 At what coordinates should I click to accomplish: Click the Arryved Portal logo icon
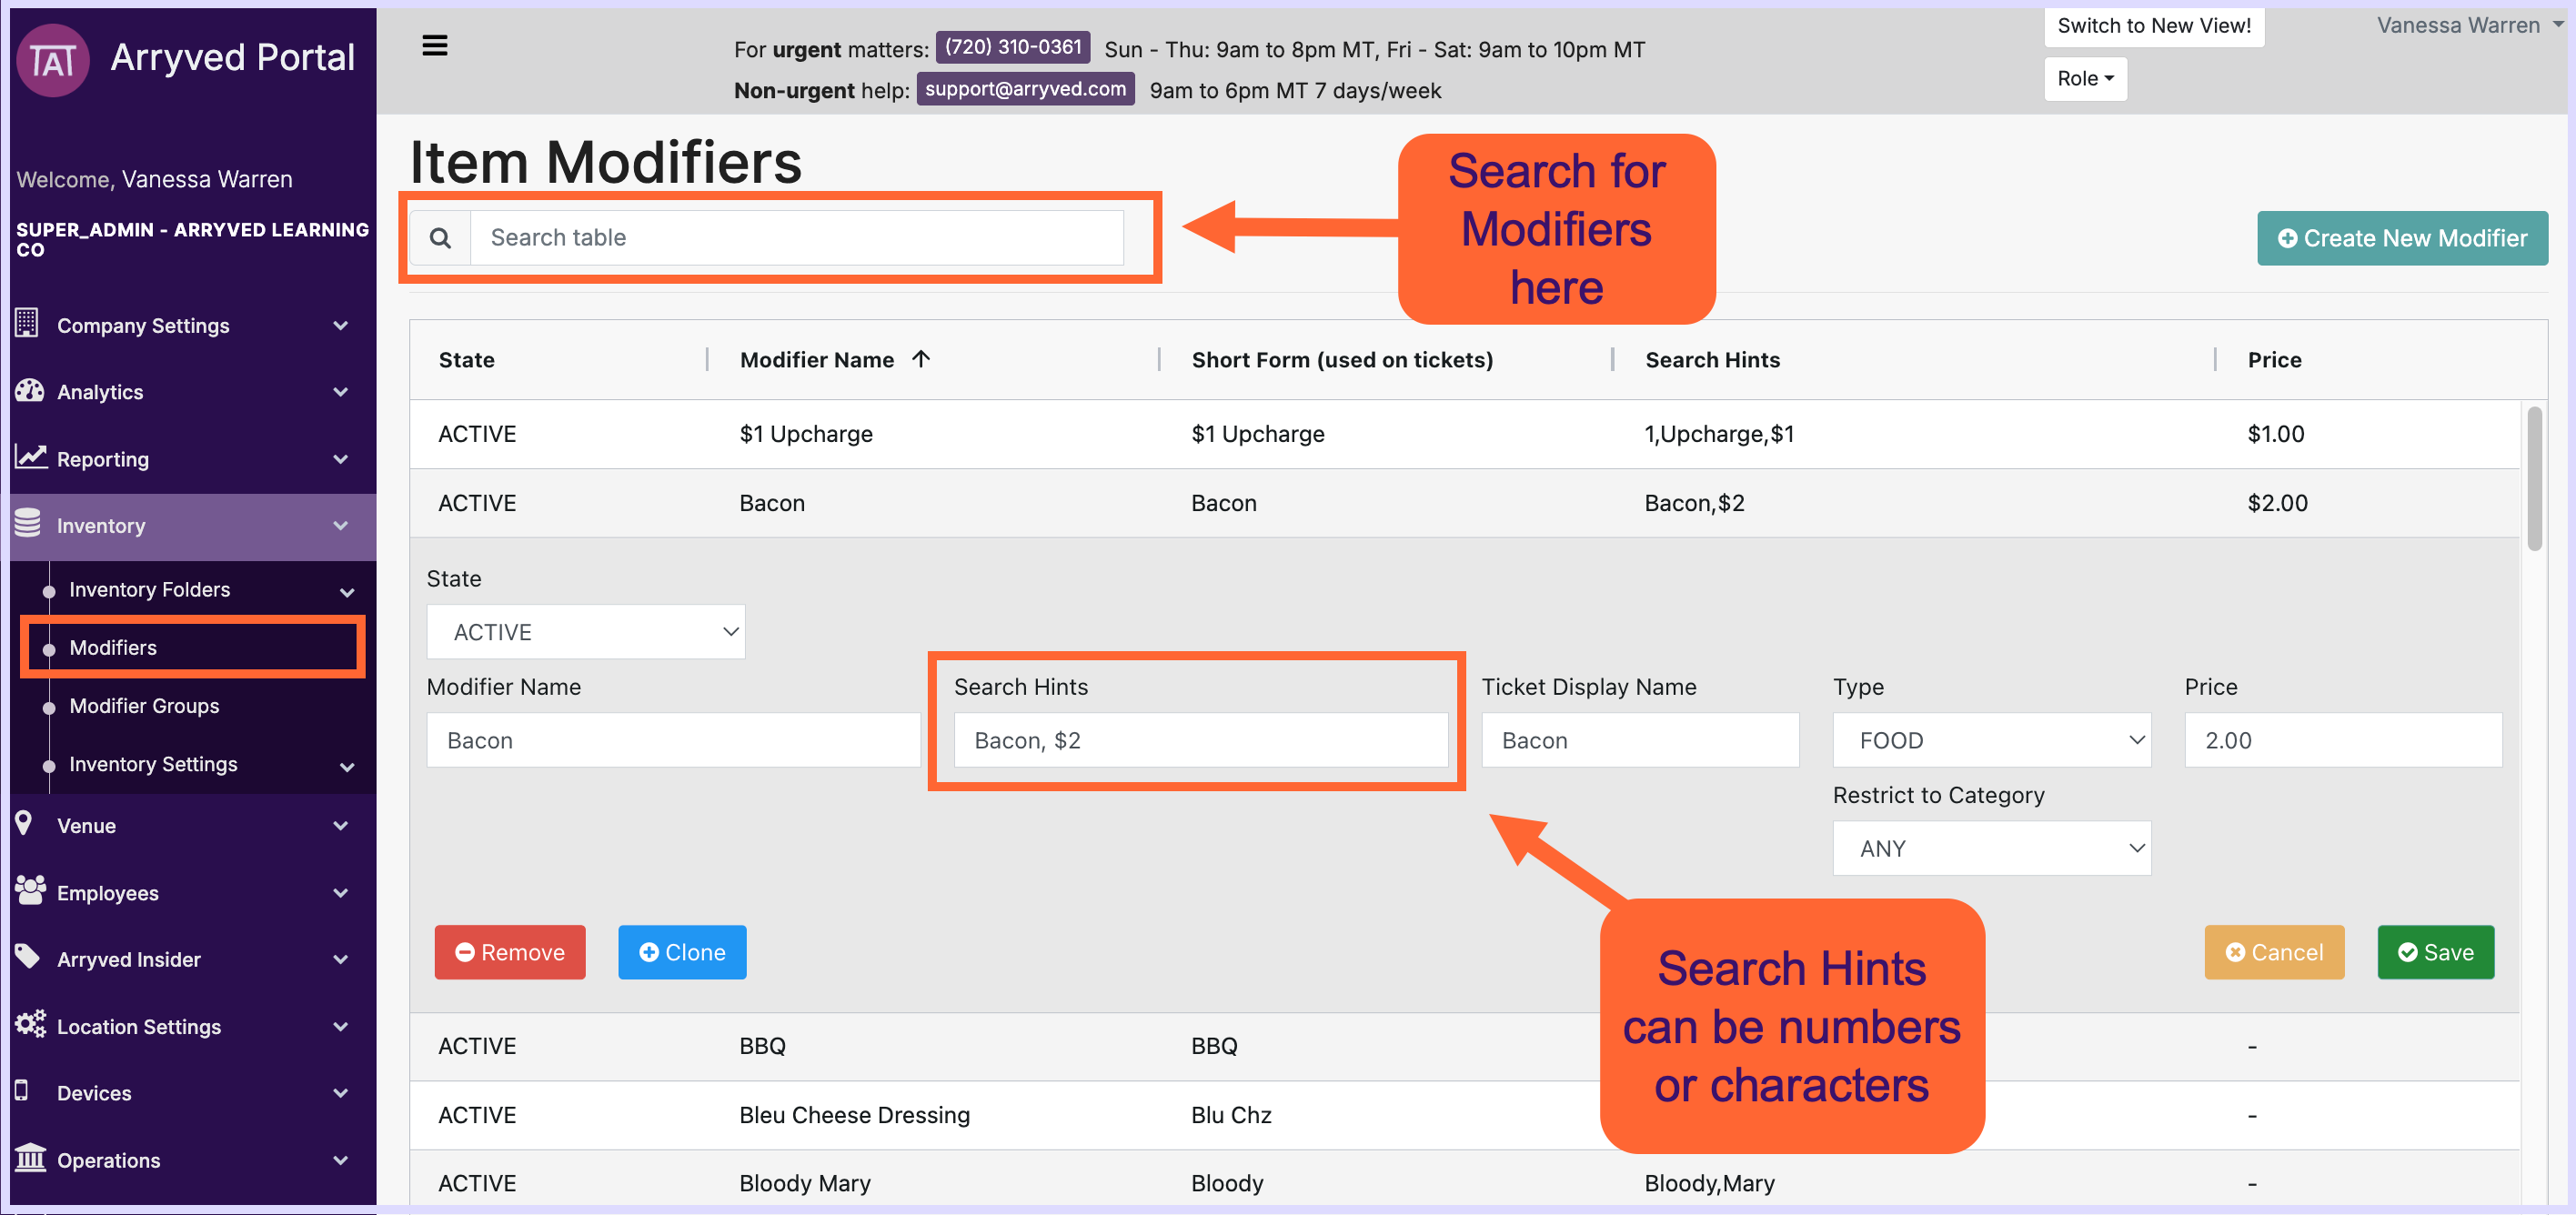[x=53, y=60]
